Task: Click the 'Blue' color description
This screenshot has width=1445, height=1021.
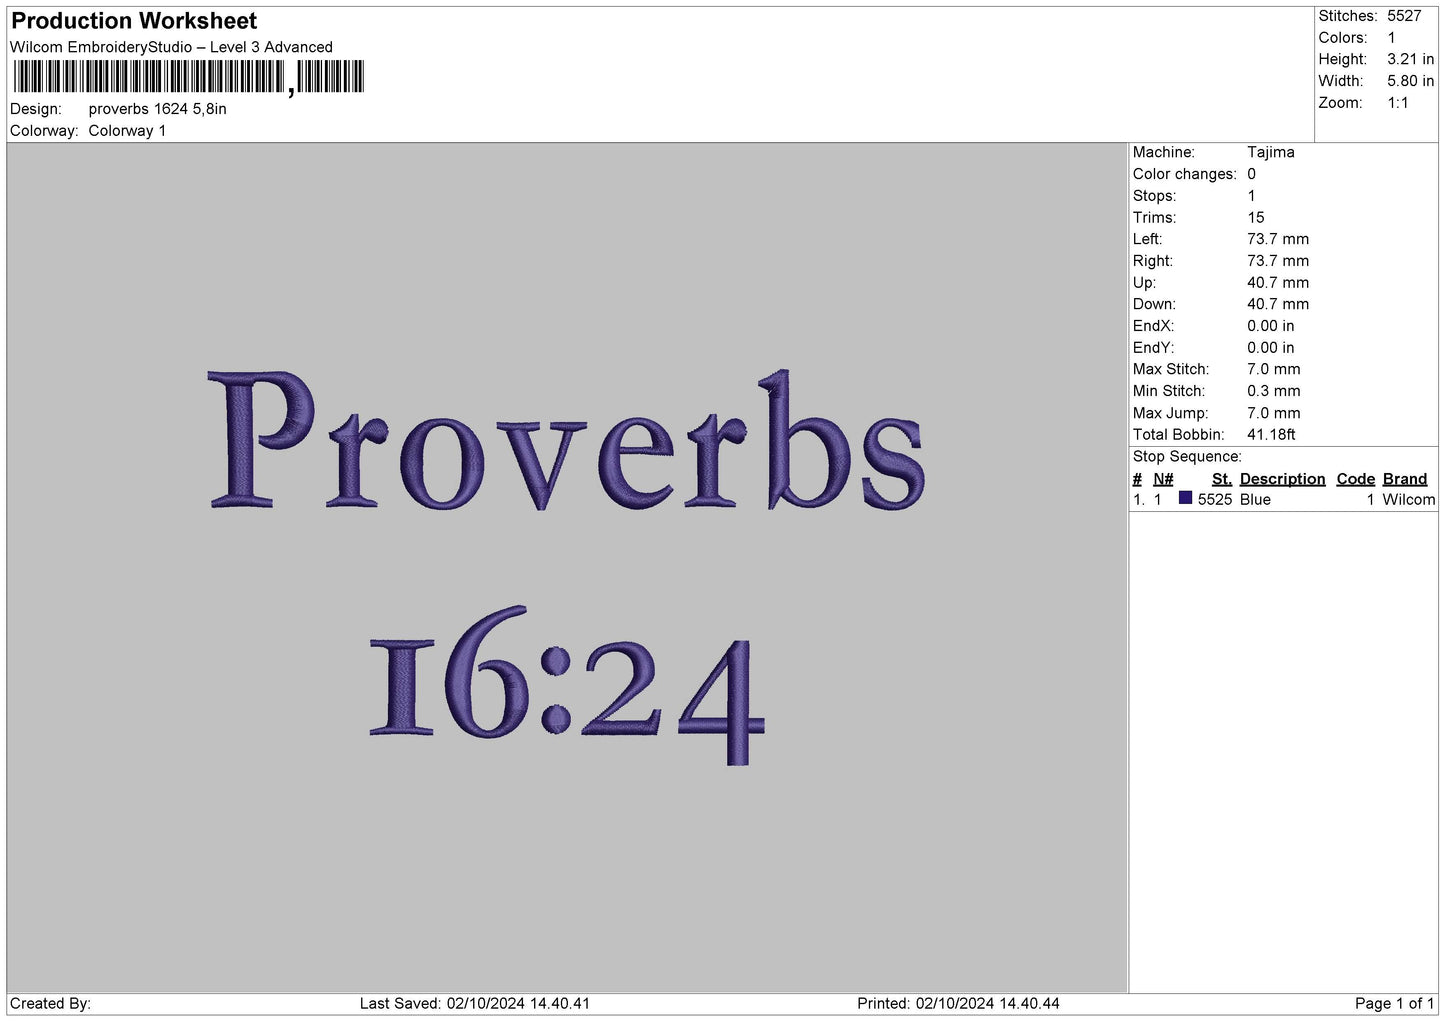Action: pyautogui.click(x=1255, y=500)
